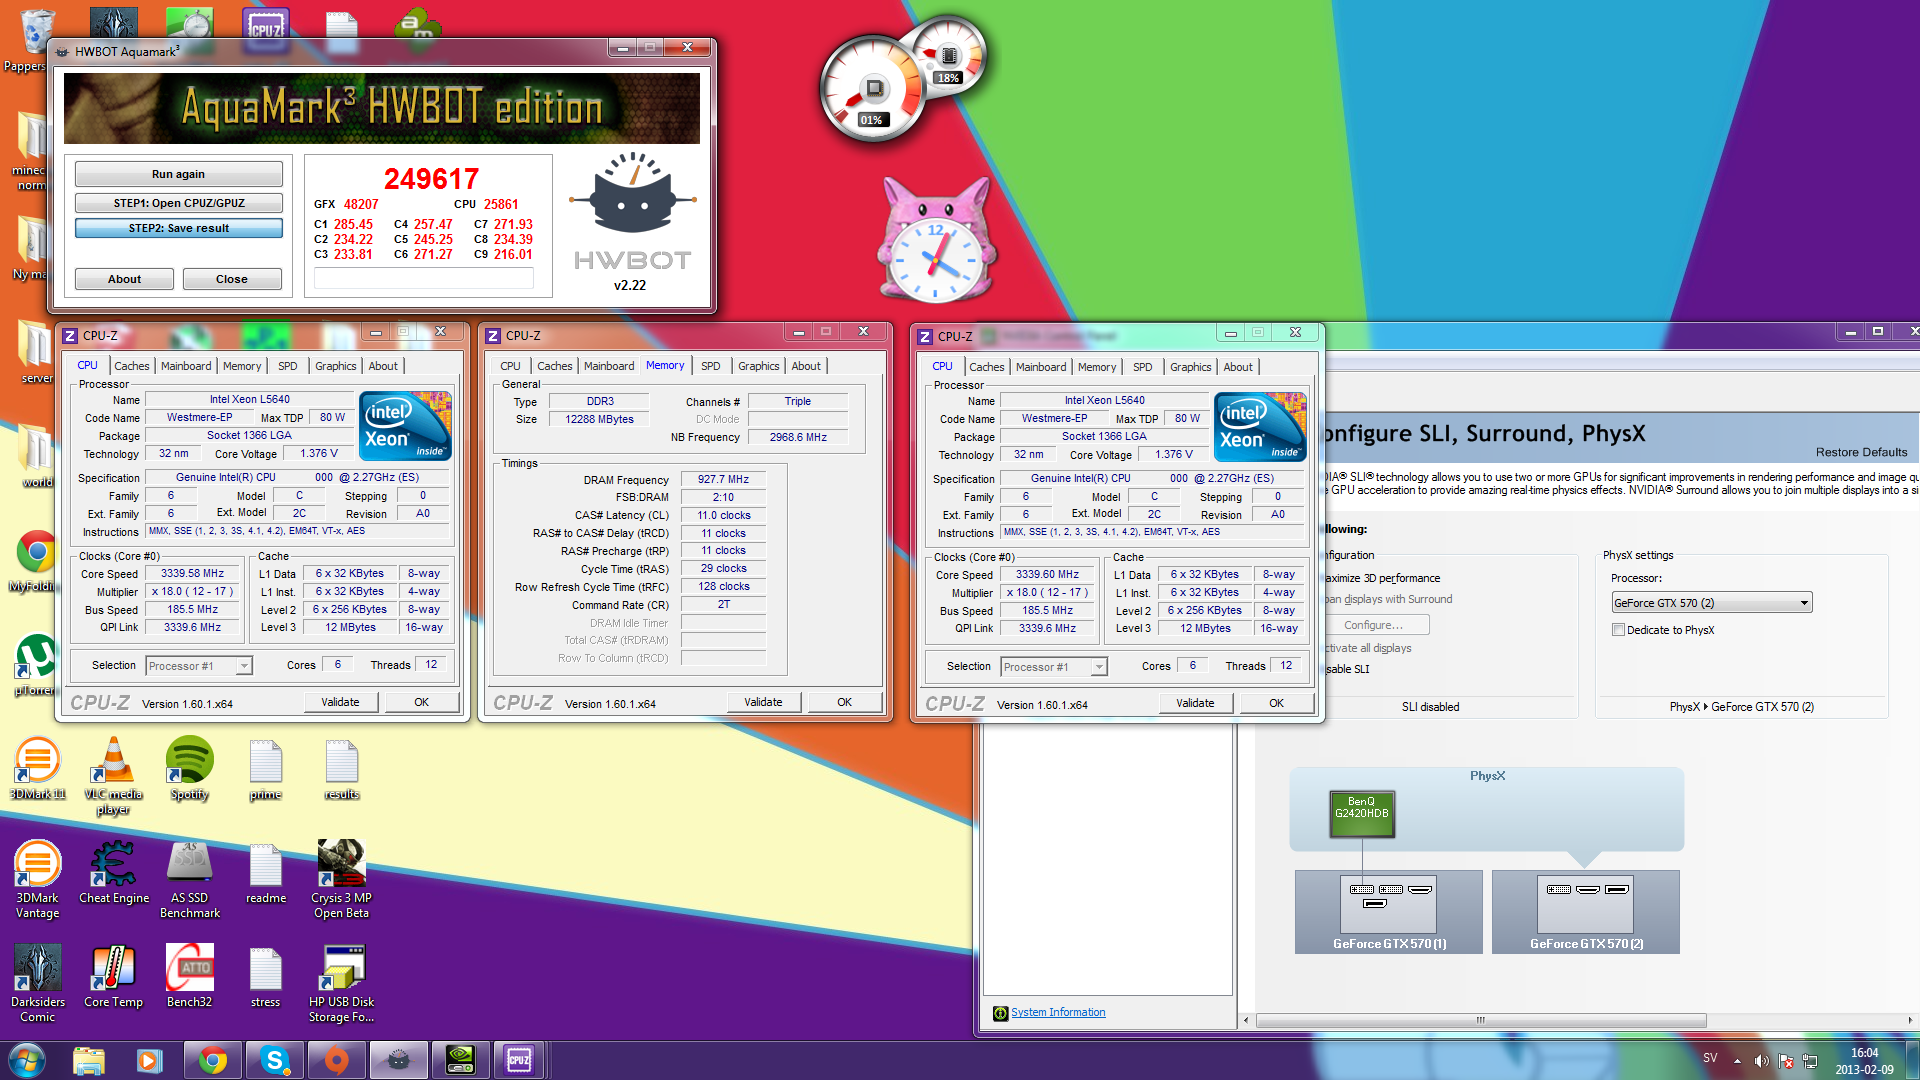Select the GeForce GTX 570 (2) card

pyautogui.click(x=1586, y=911)
